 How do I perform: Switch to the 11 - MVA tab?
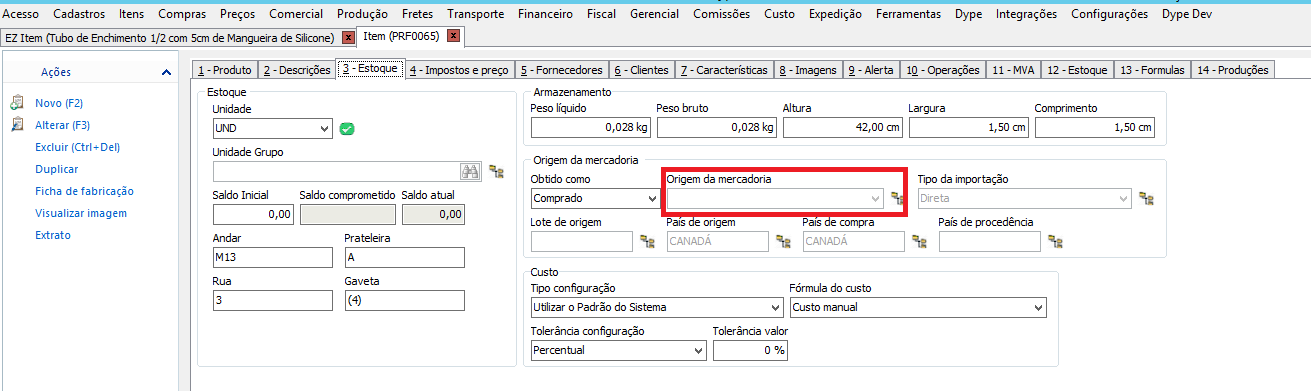point(1013,70)
